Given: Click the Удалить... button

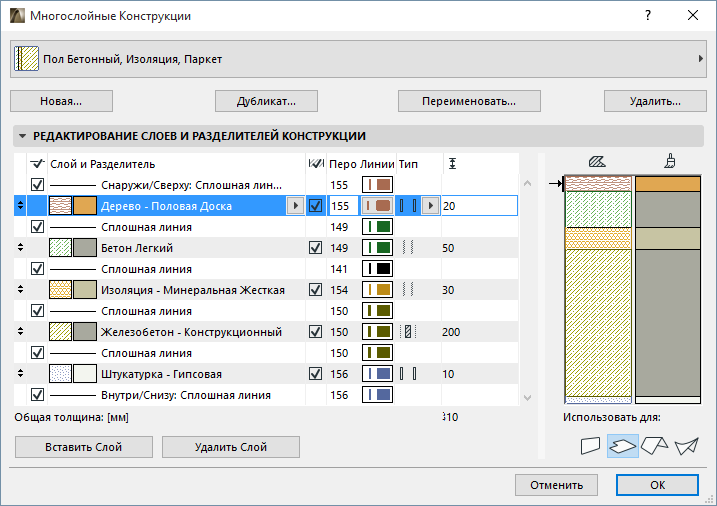Looking at the screenshot, I should pyautogui.click(x=655, y=101).
